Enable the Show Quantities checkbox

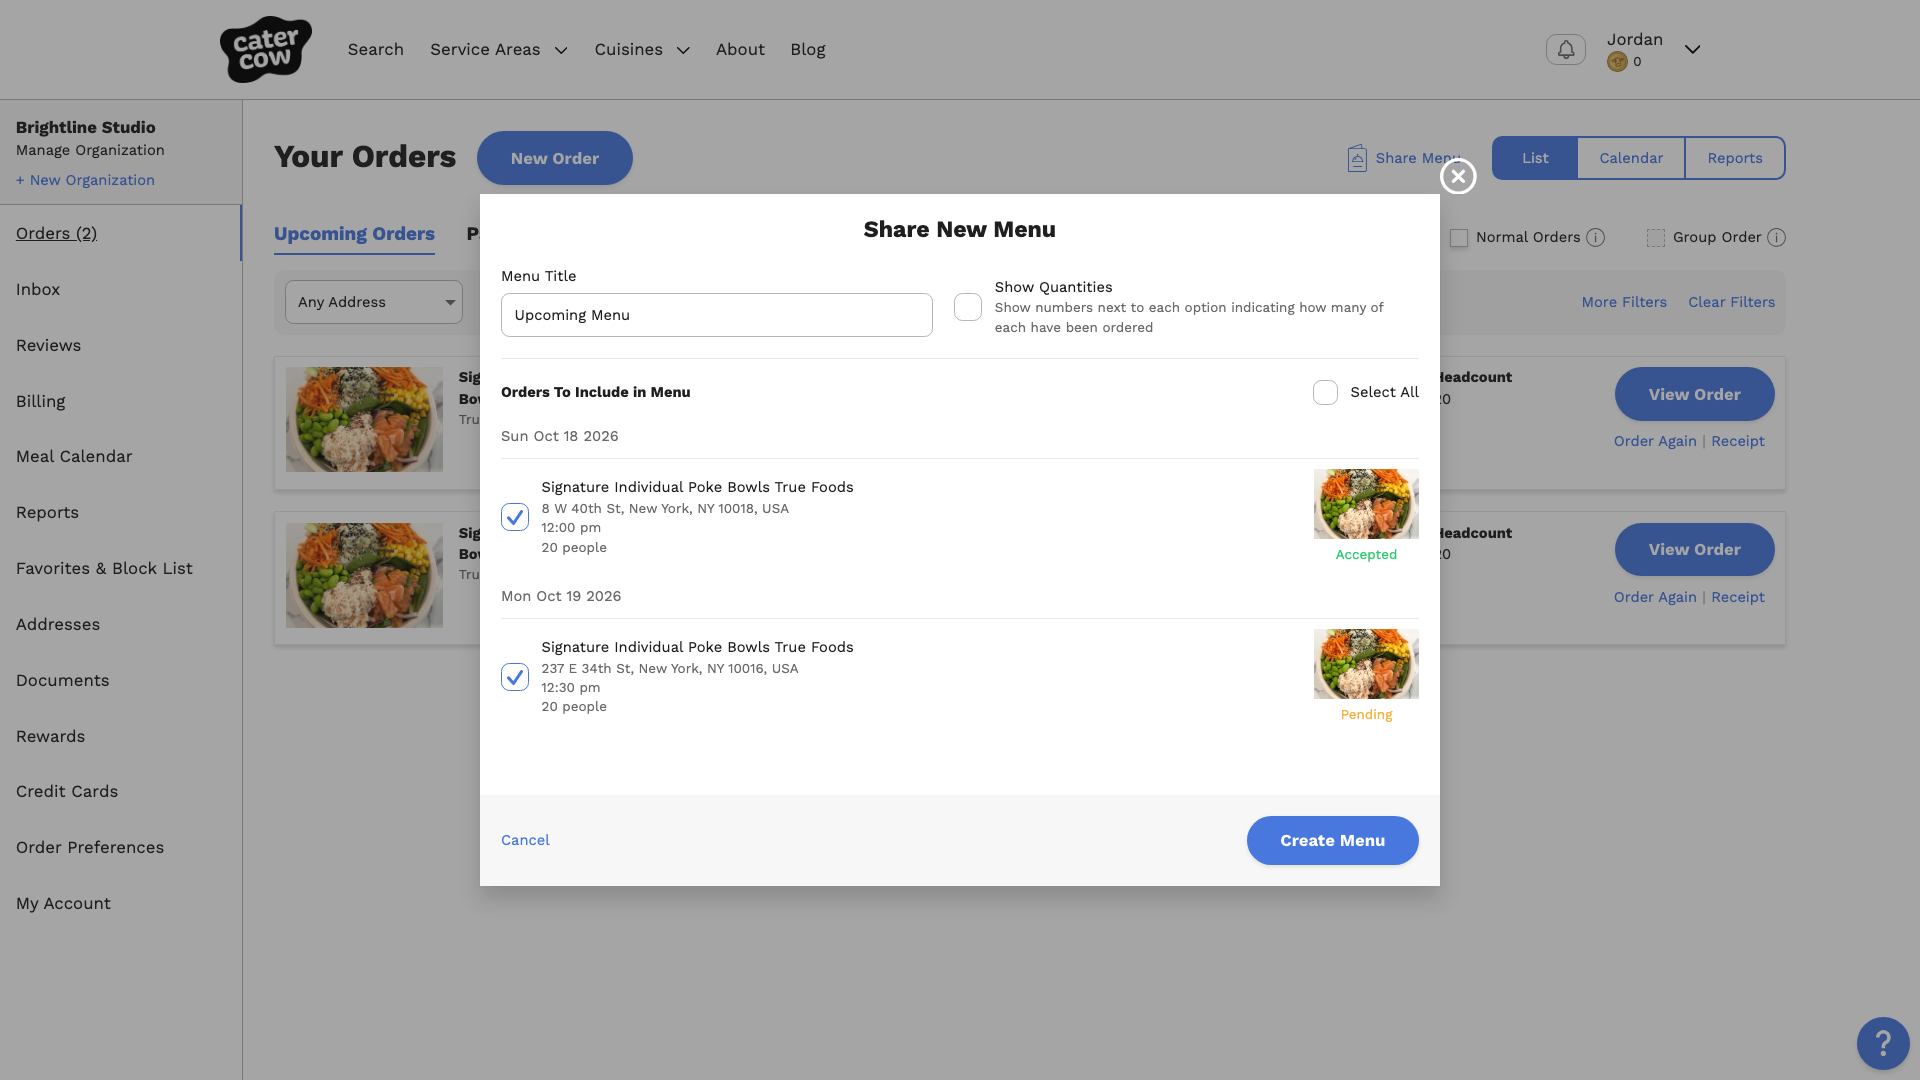968,307
